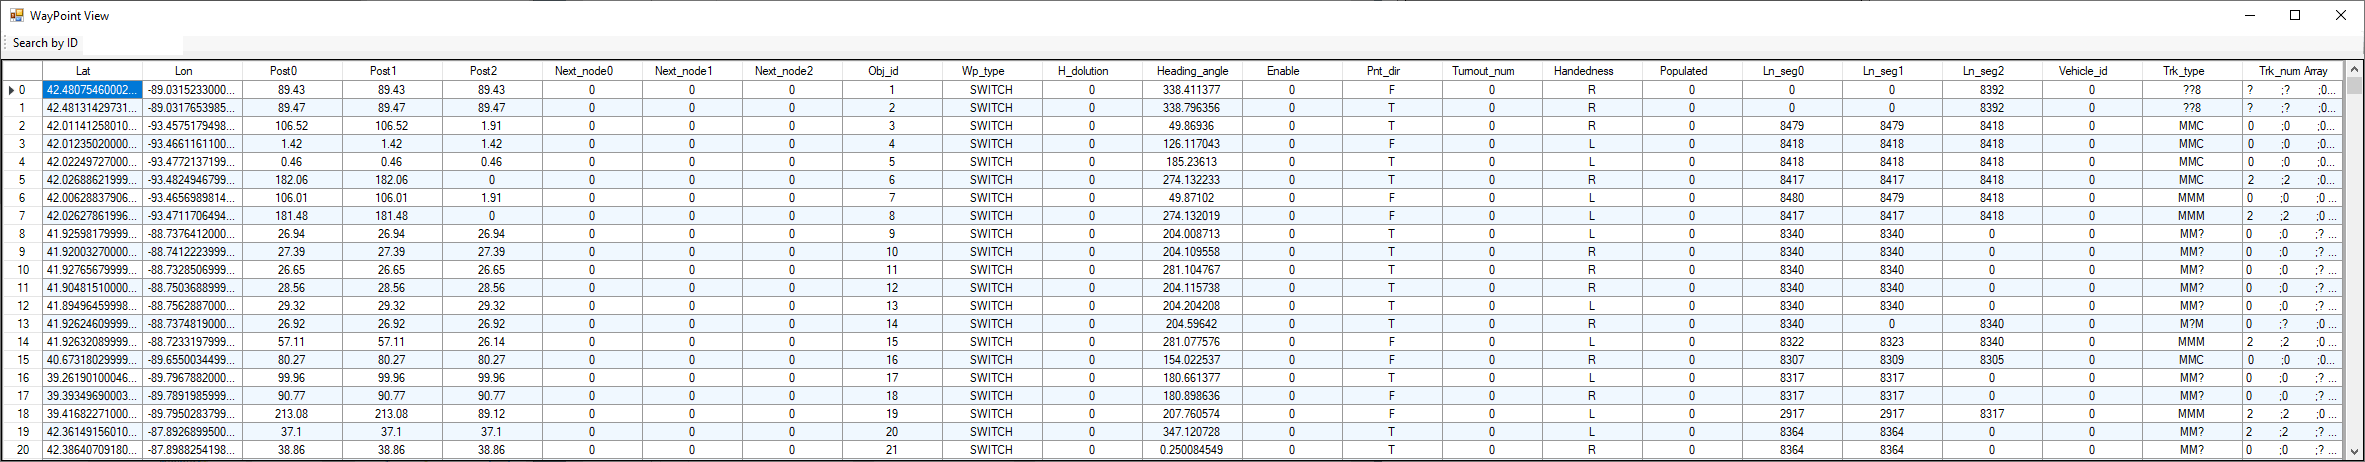Close the WayPoint View window
Viewport: 2365px width, 462px height.
click(2340, 15)
